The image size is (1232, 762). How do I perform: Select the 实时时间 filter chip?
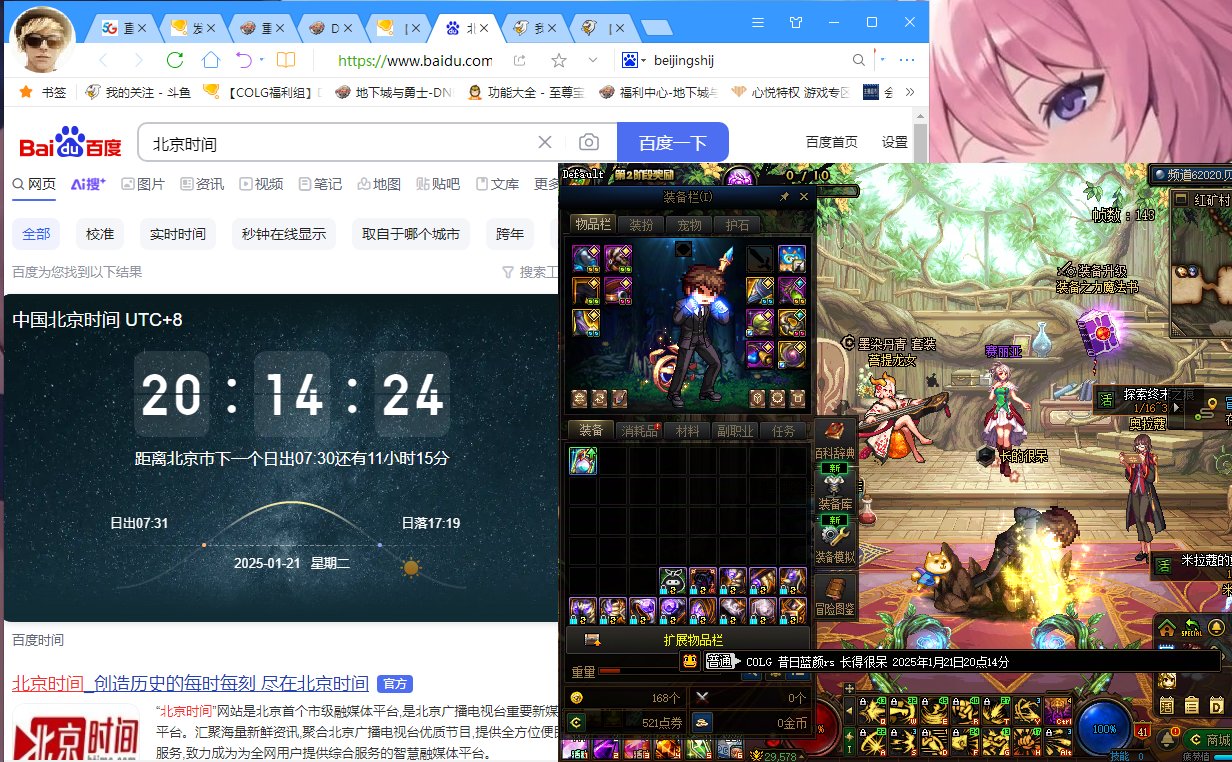tap(178, 235)
